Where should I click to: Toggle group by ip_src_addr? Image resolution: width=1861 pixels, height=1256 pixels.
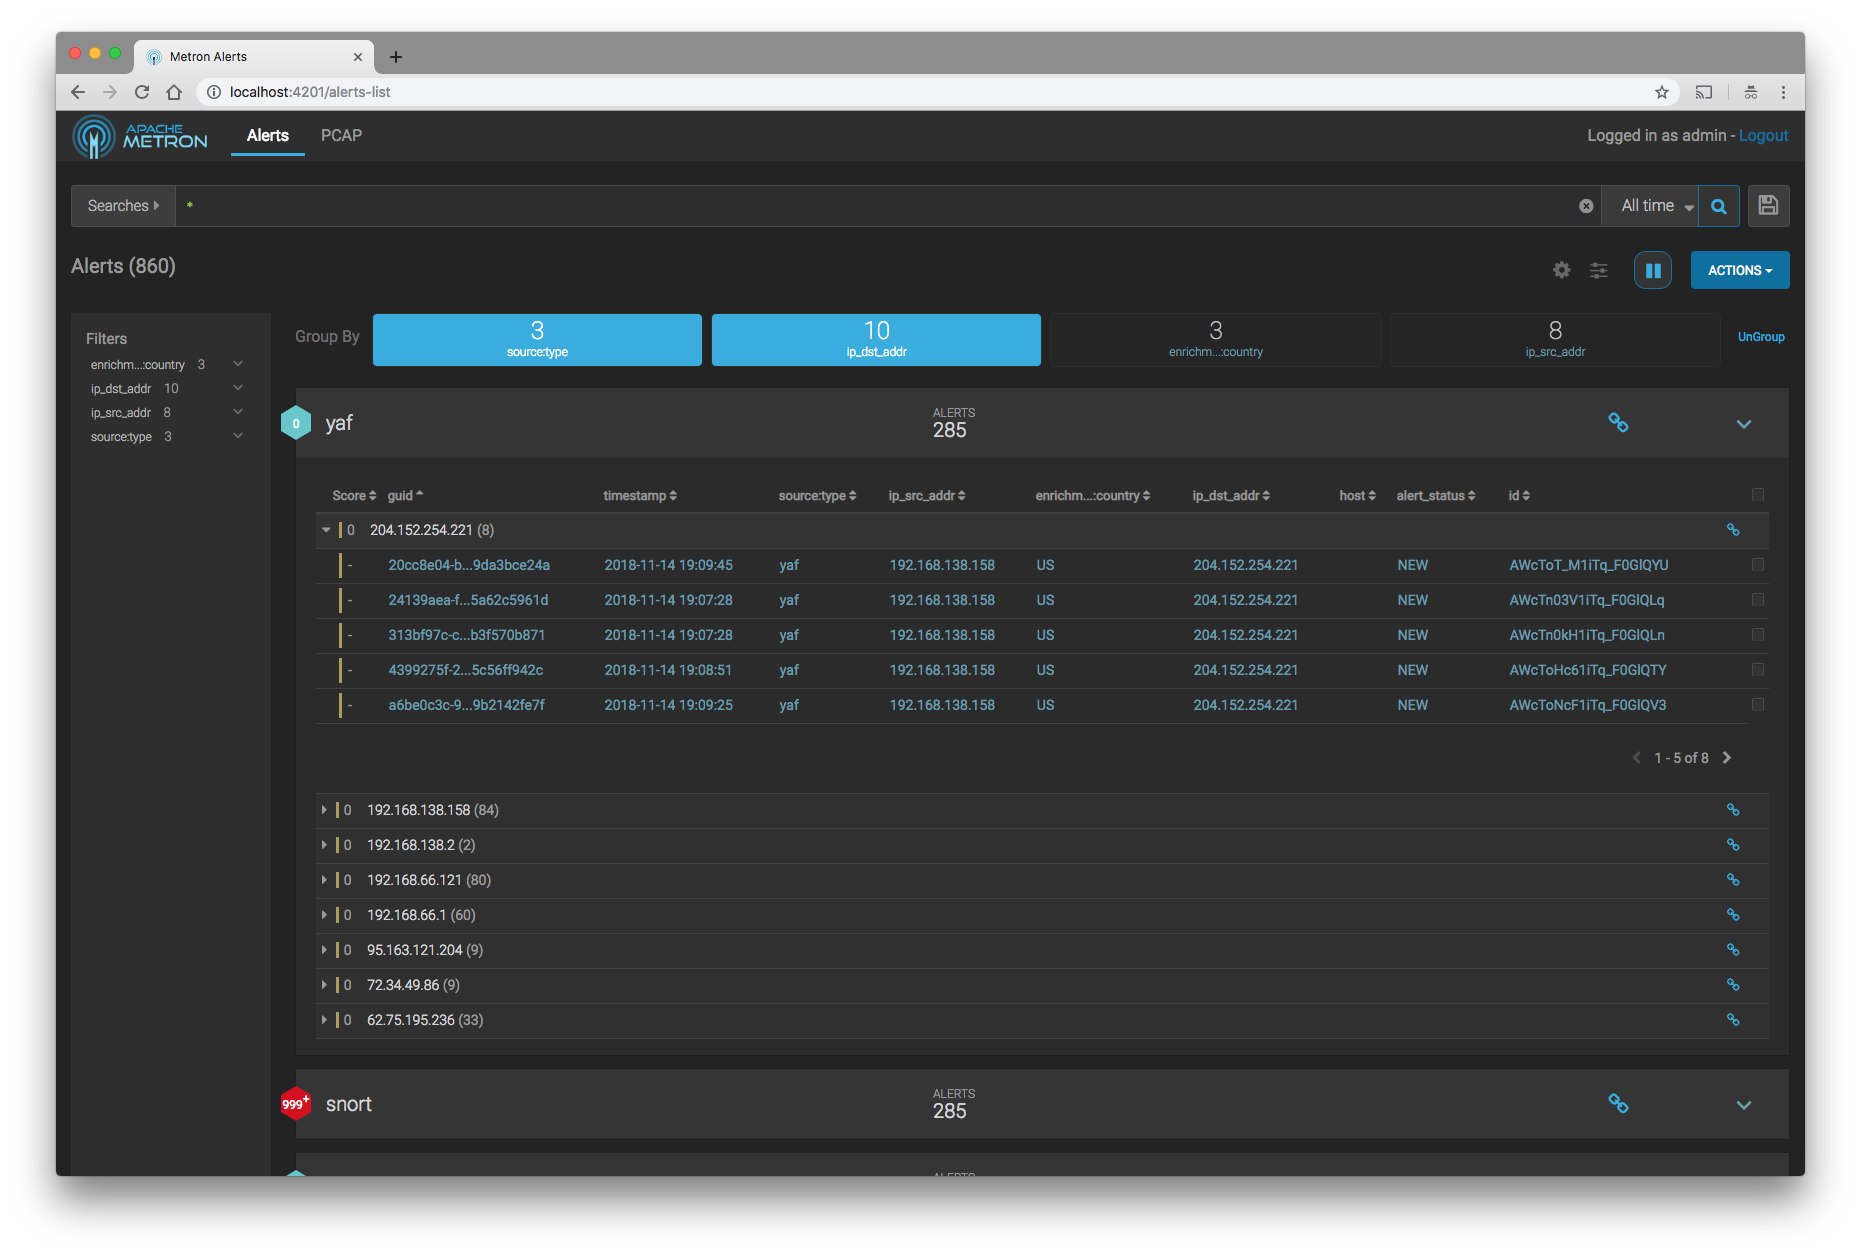pos(1555,340)
